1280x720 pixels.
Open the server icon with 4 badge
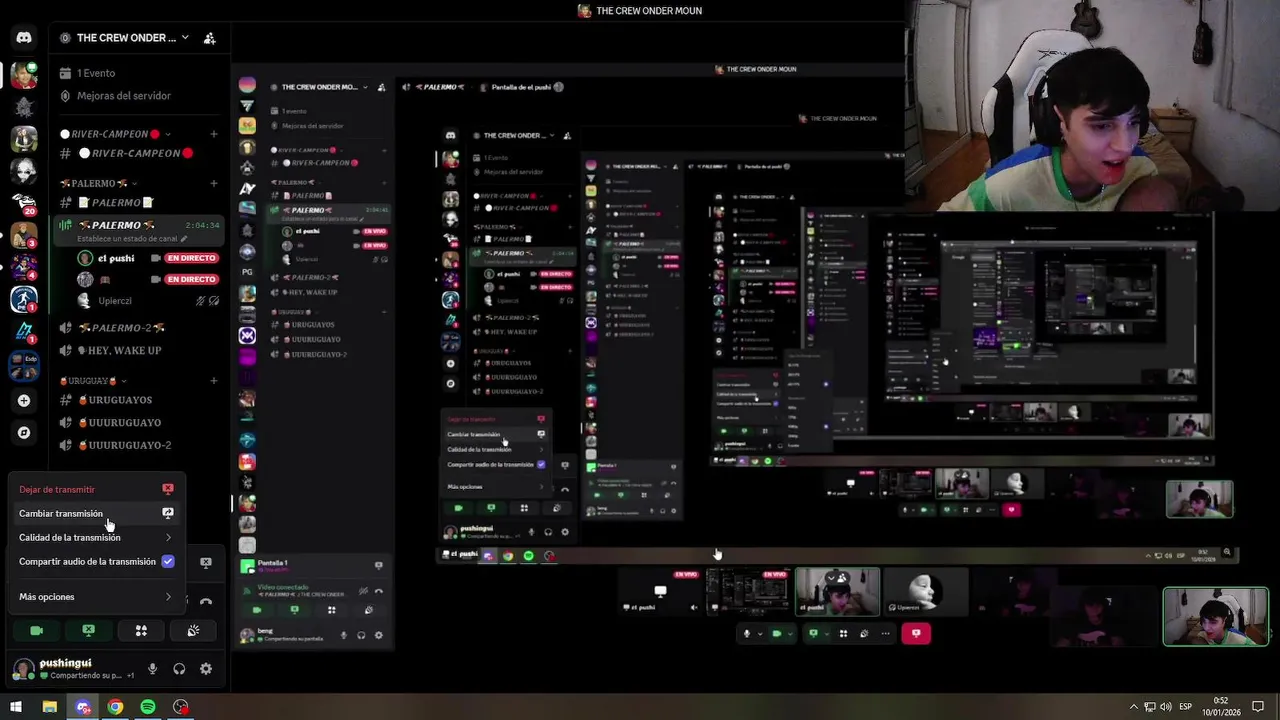pos(24,267)
